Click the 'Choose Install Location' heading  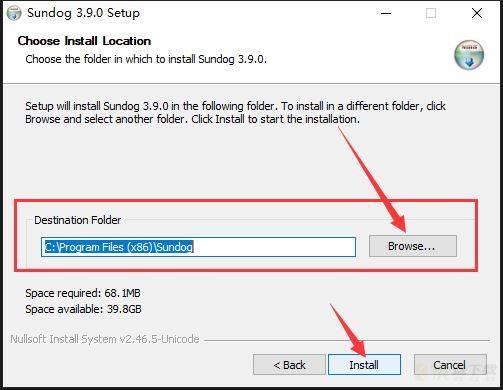(x=84, y=41)
